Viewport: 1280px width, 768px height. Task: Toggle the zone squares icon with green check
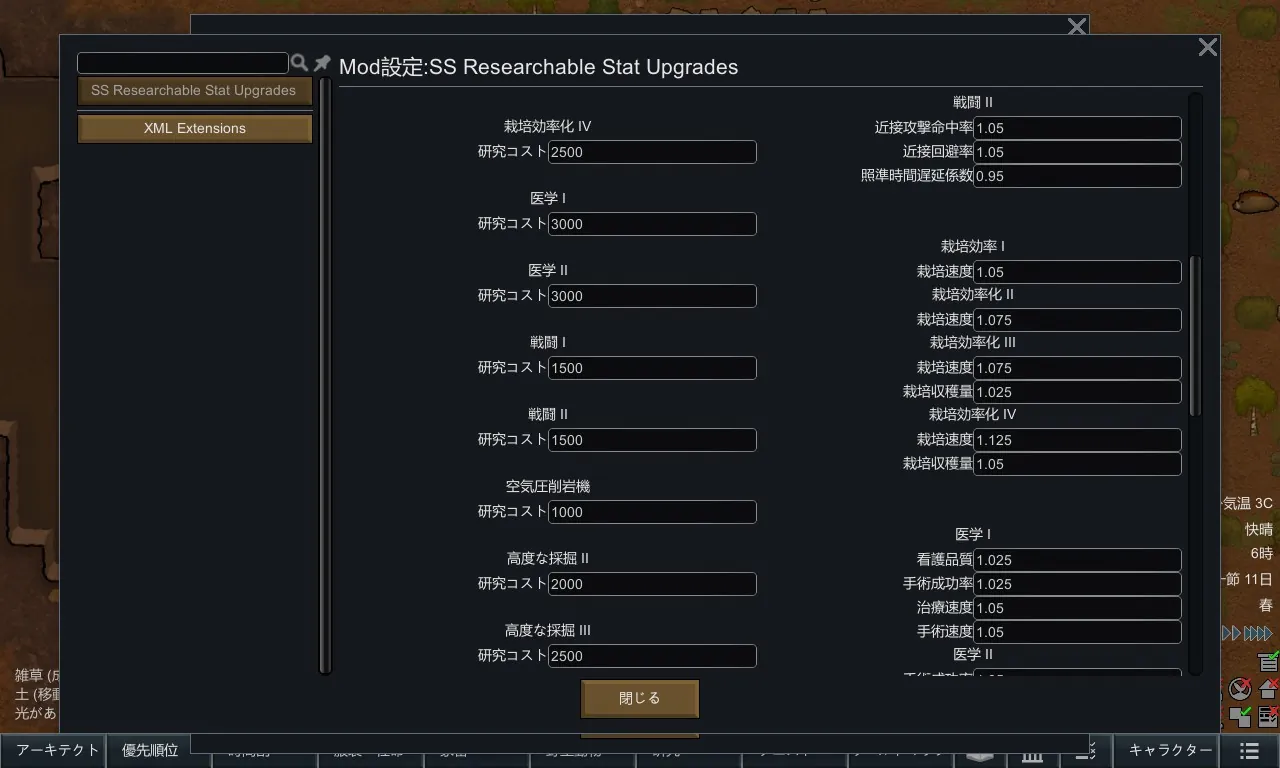(x=1240, y=716)
